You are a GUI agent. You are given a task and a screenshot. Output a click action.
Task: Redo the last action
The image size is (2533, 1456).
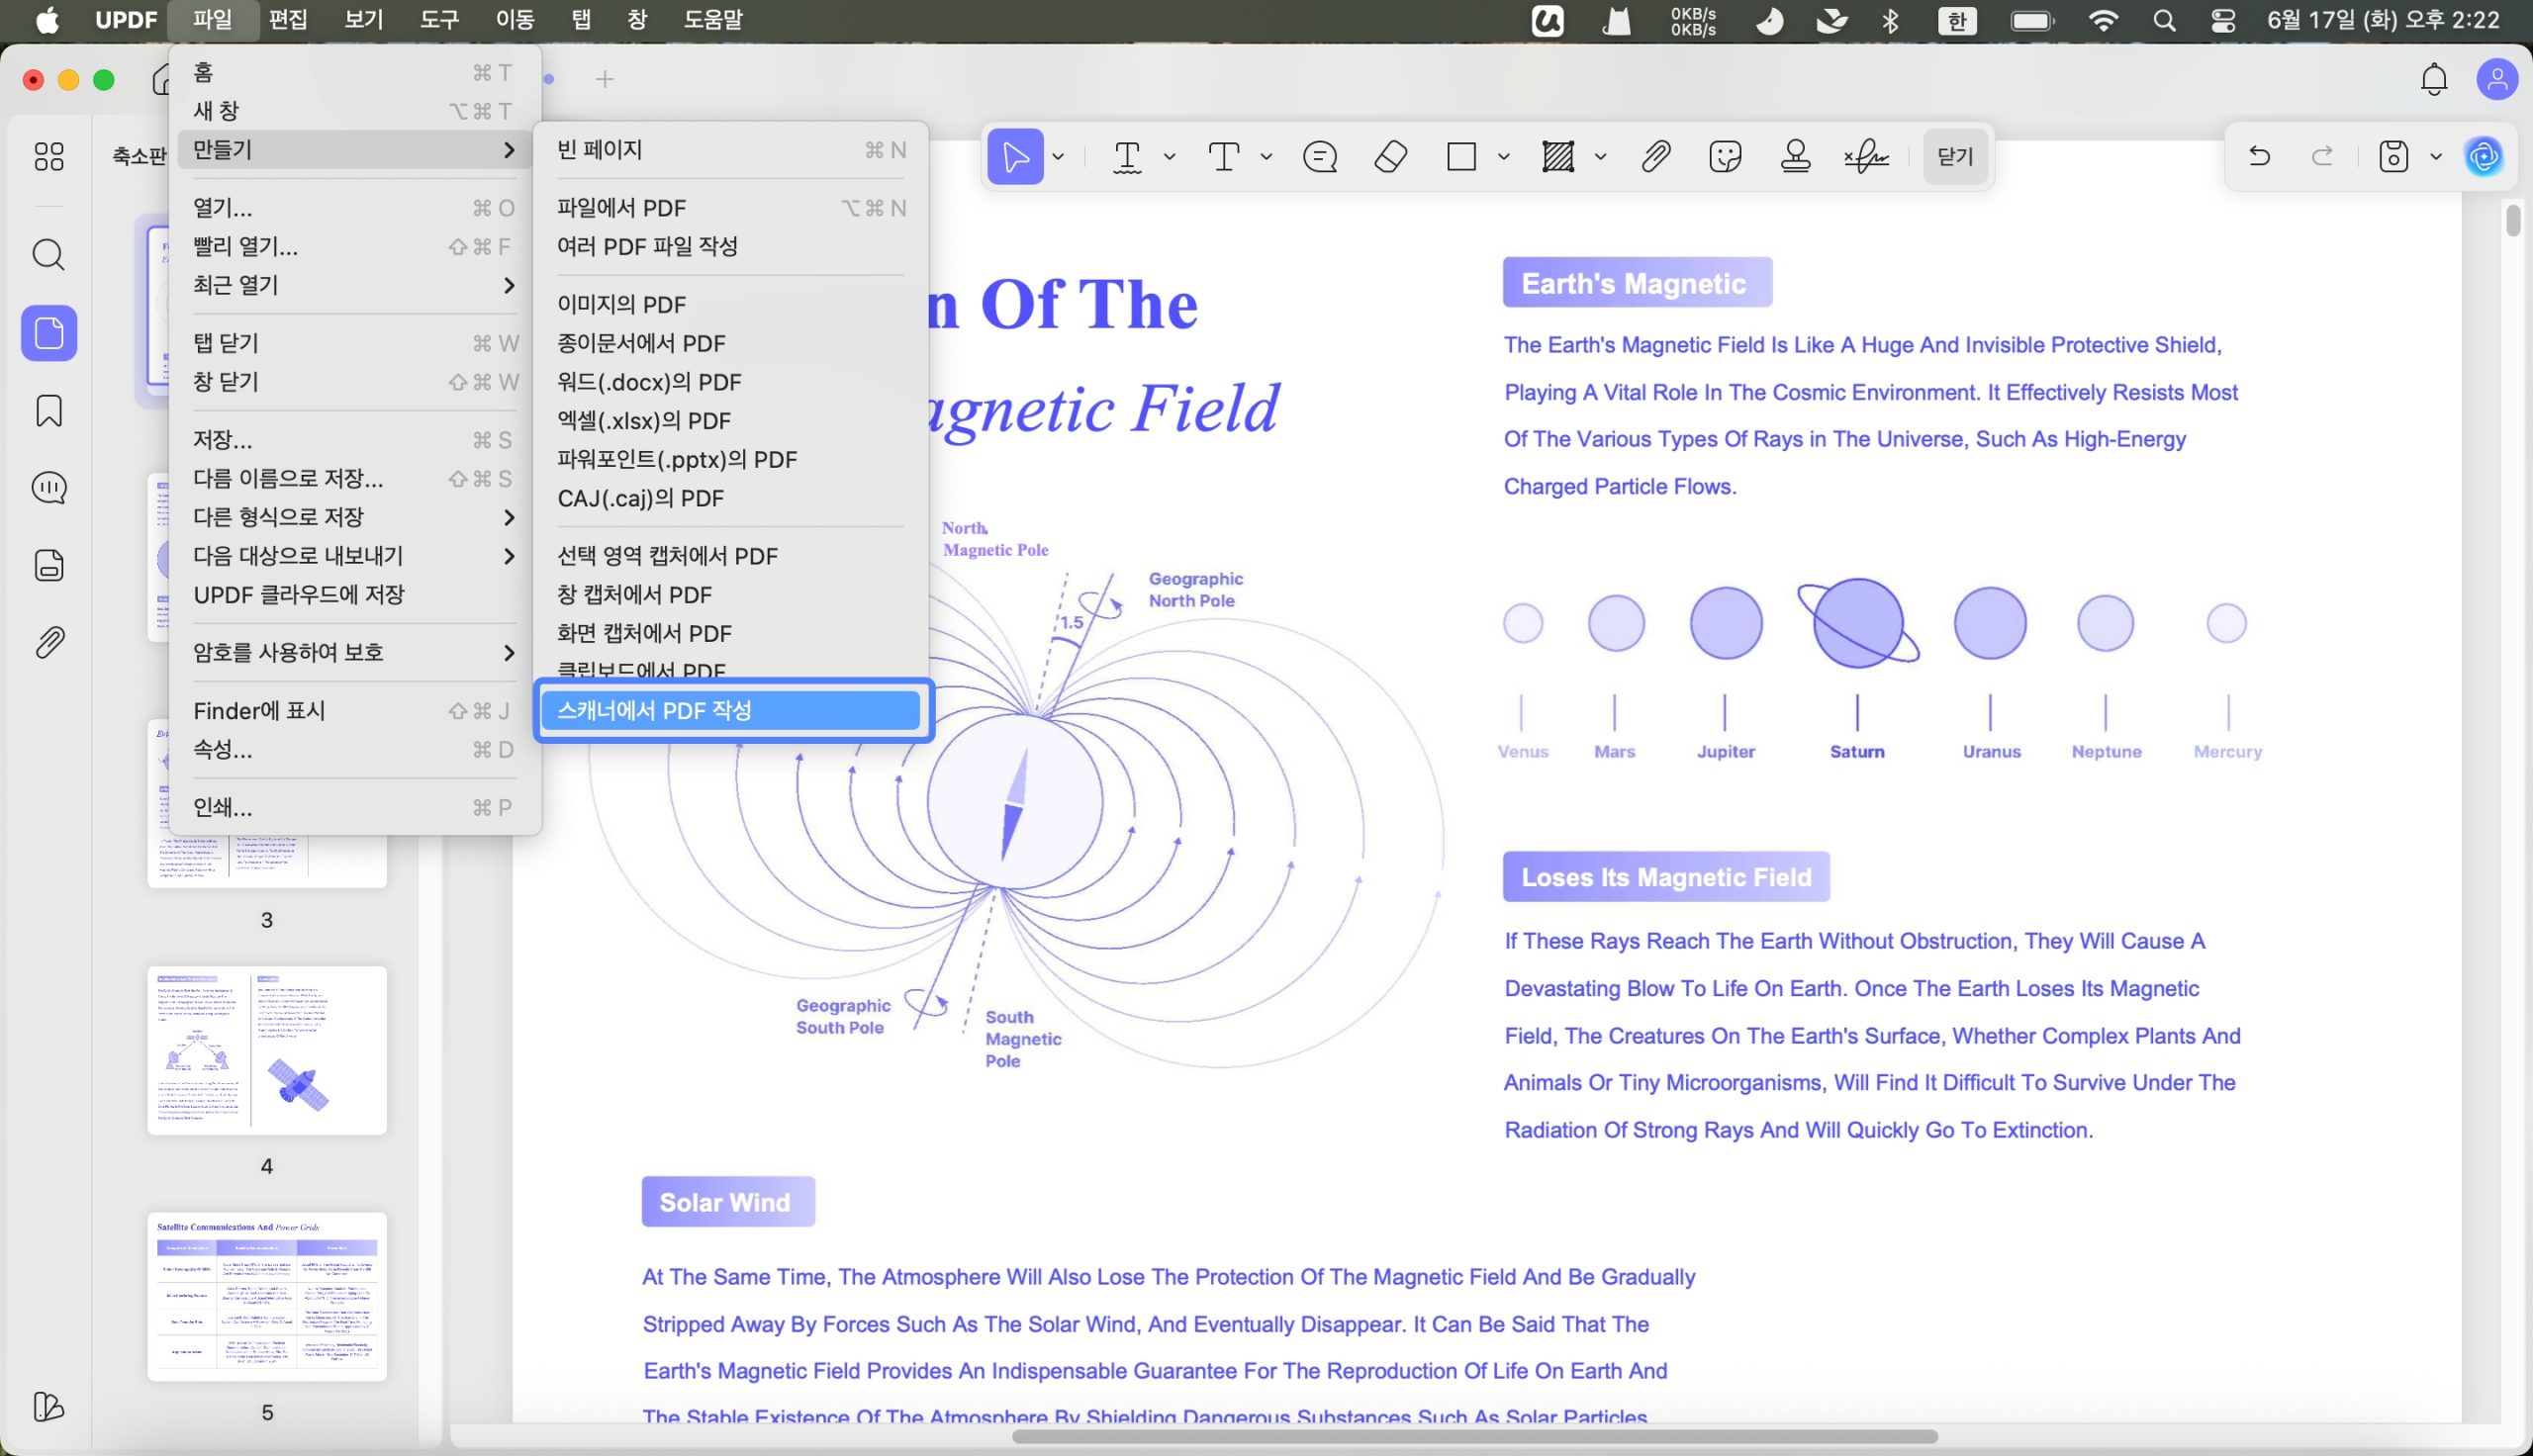click(x=2323, y=156)
